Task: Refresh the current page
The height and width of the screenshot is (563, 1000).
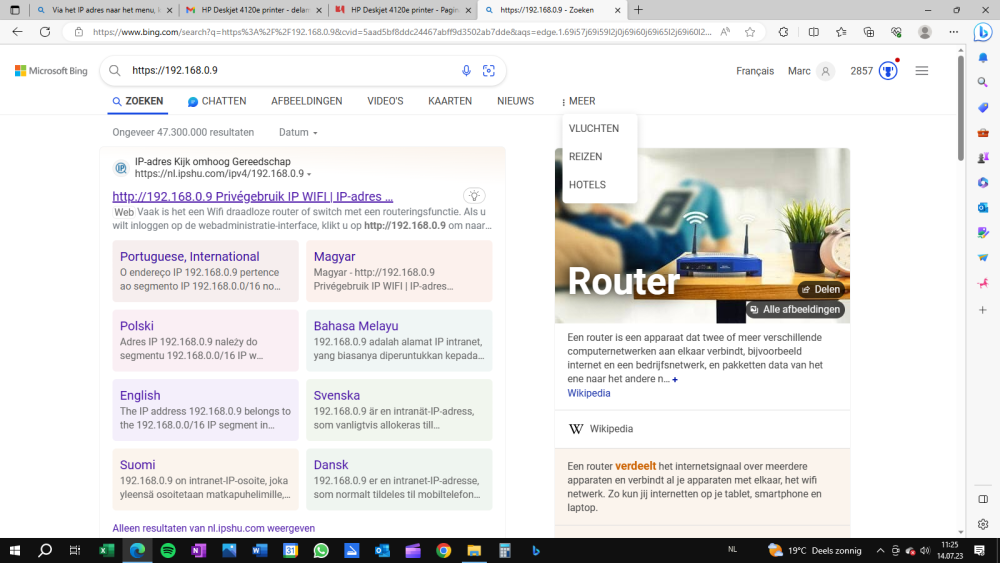Action: [45, 32]
